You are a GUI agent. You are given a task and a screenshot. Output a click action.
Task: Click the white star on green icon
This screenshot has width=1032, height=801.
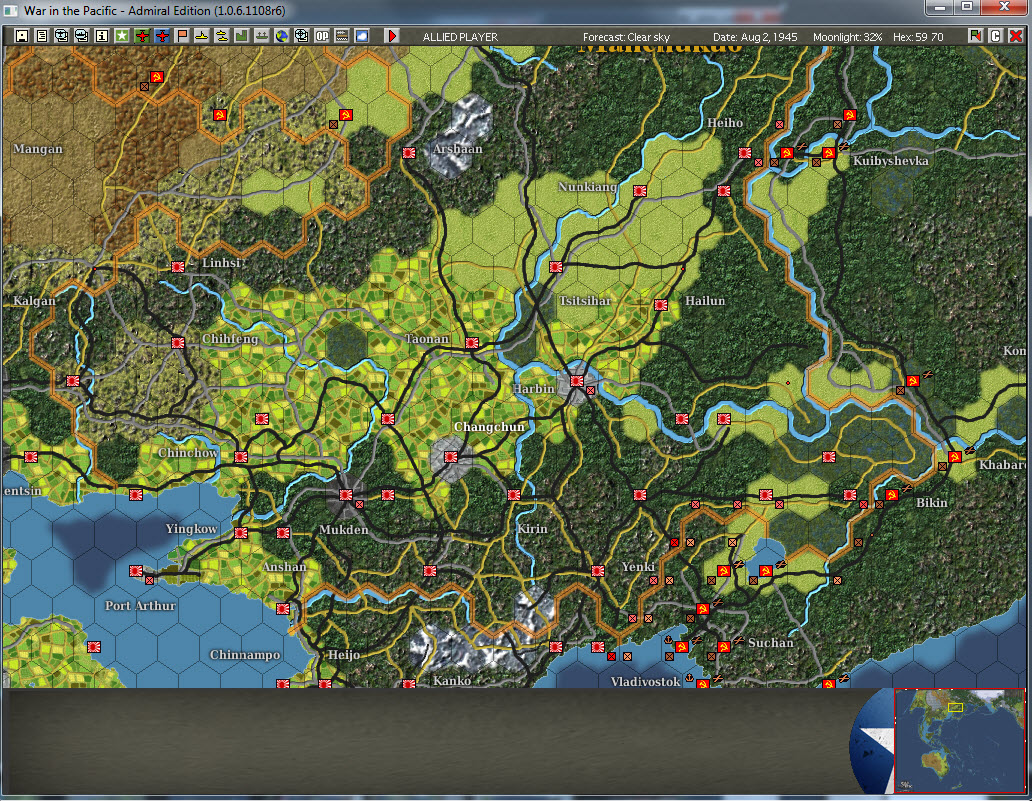click(x=122, y=36)
